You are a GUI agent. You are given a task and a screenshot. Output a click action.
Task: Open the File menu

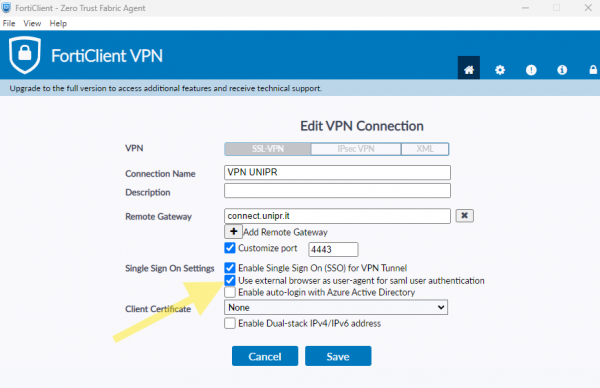(9, 23)
